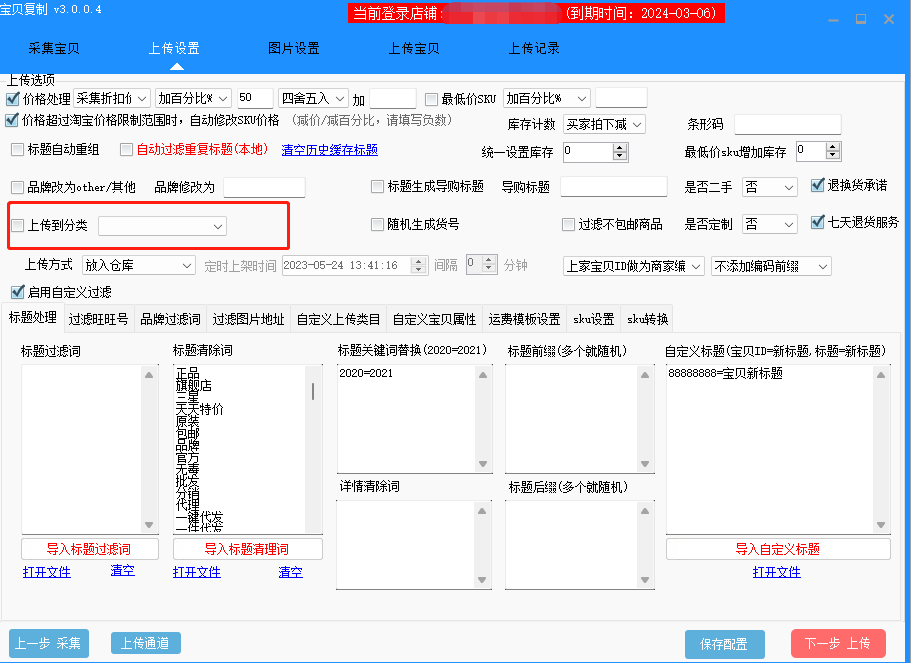Toggle the 价格处理 checkbox

coord(12,99)
